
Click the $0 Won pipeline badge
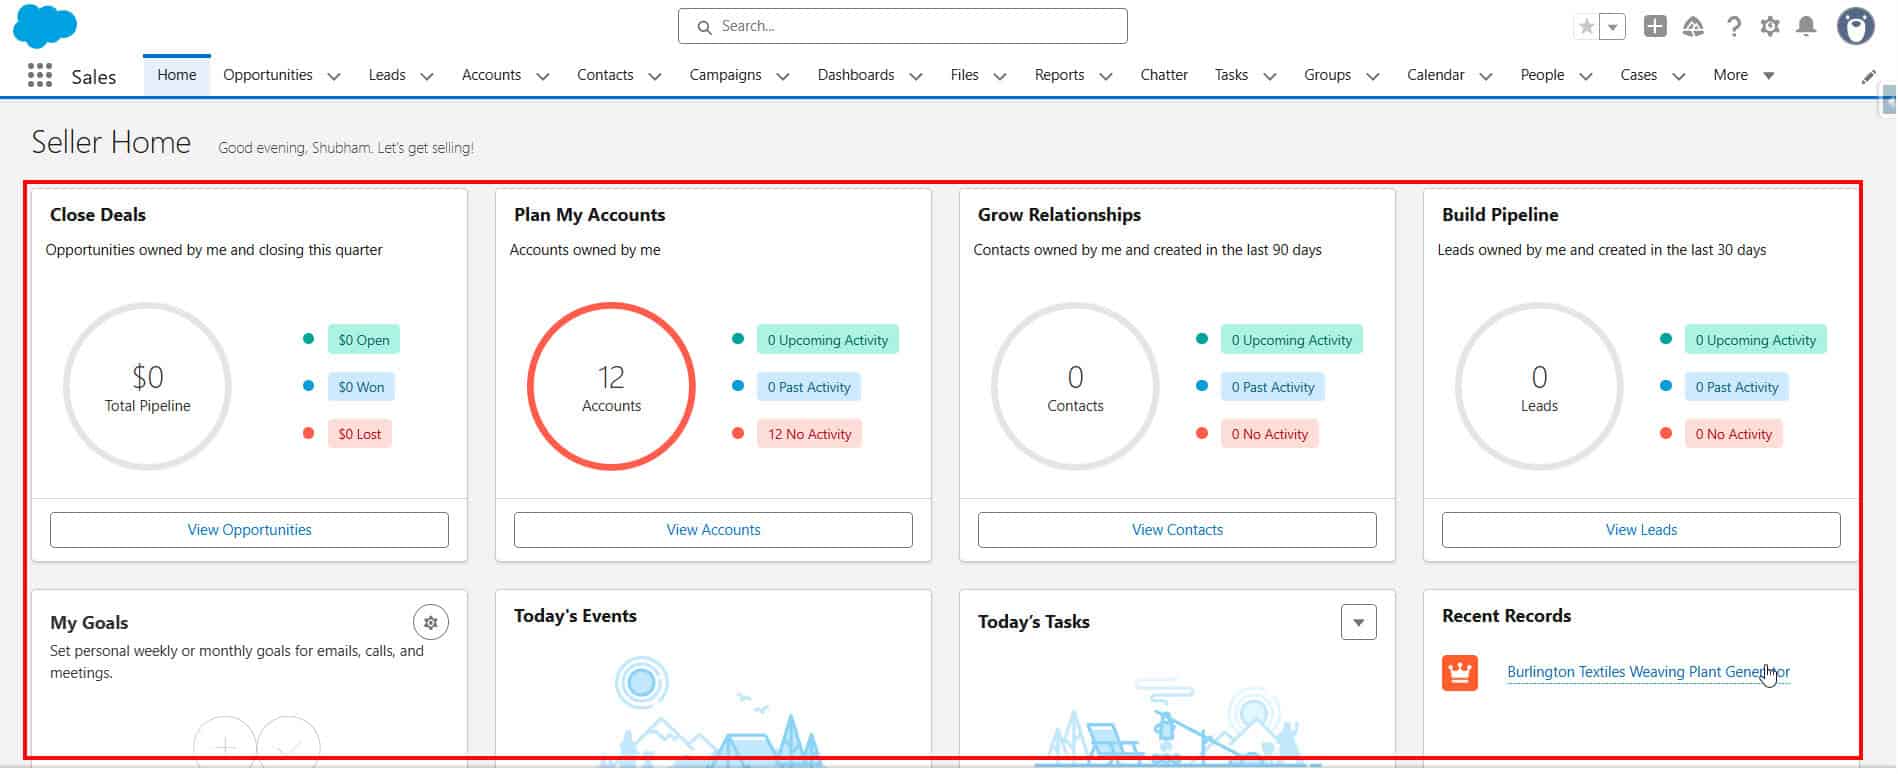tap(361, 387)
